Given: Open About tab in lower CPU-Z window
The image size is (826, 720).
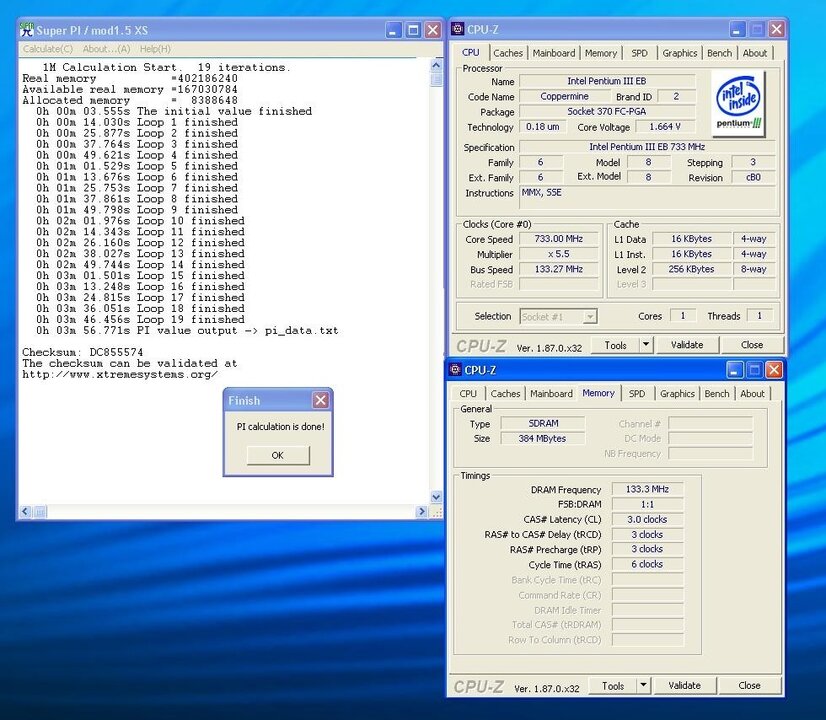Looking at the screenshot, I should tap(752, 393).
